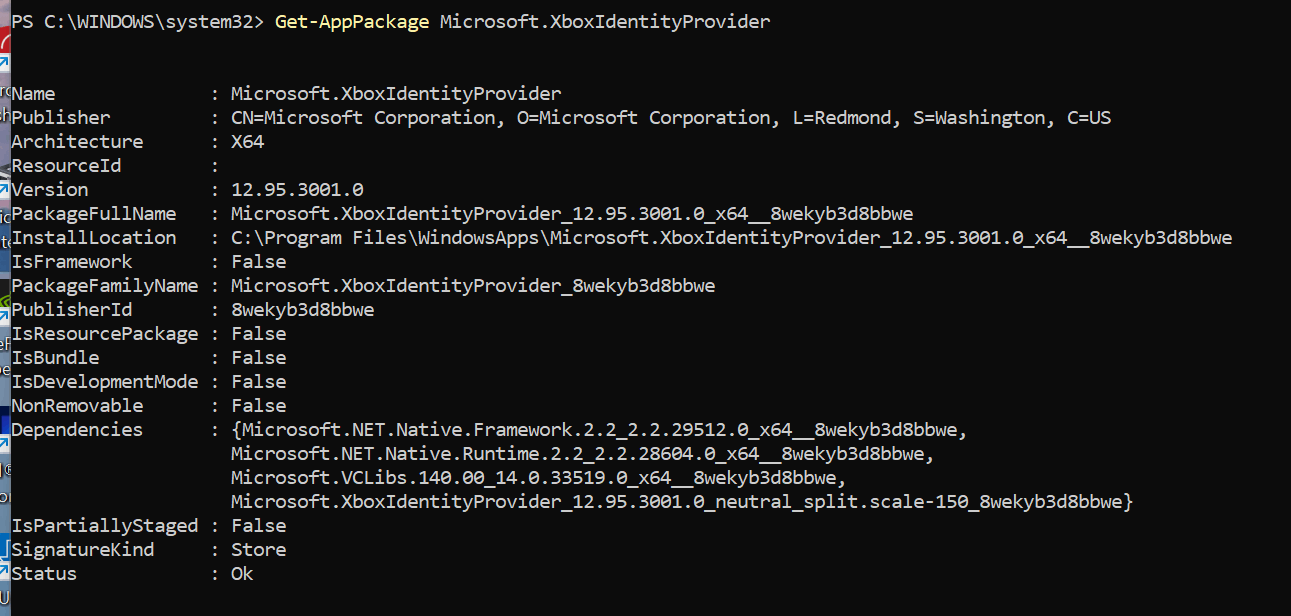Click the NonRemovable label

pyautogui.click(x=77, y=406)
